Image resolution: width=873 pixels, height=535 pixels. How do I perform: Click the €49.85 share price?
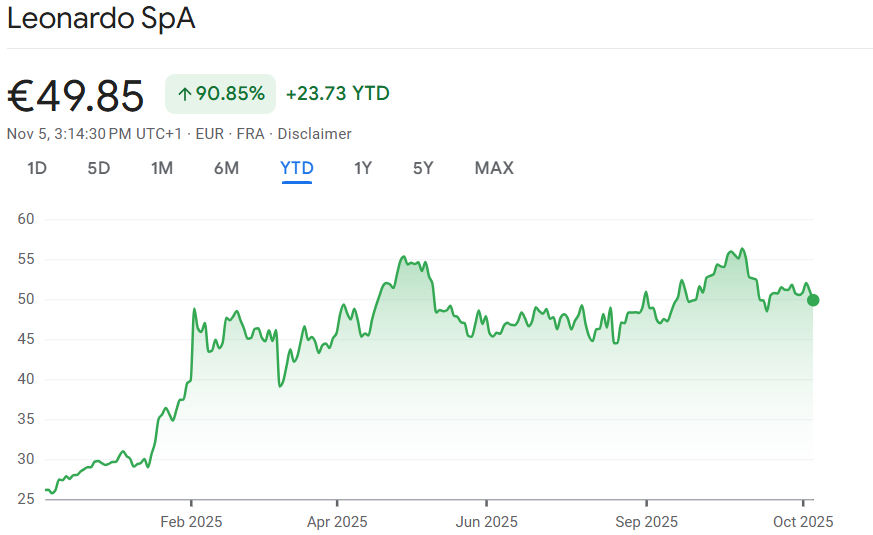[x=76, y=96]
